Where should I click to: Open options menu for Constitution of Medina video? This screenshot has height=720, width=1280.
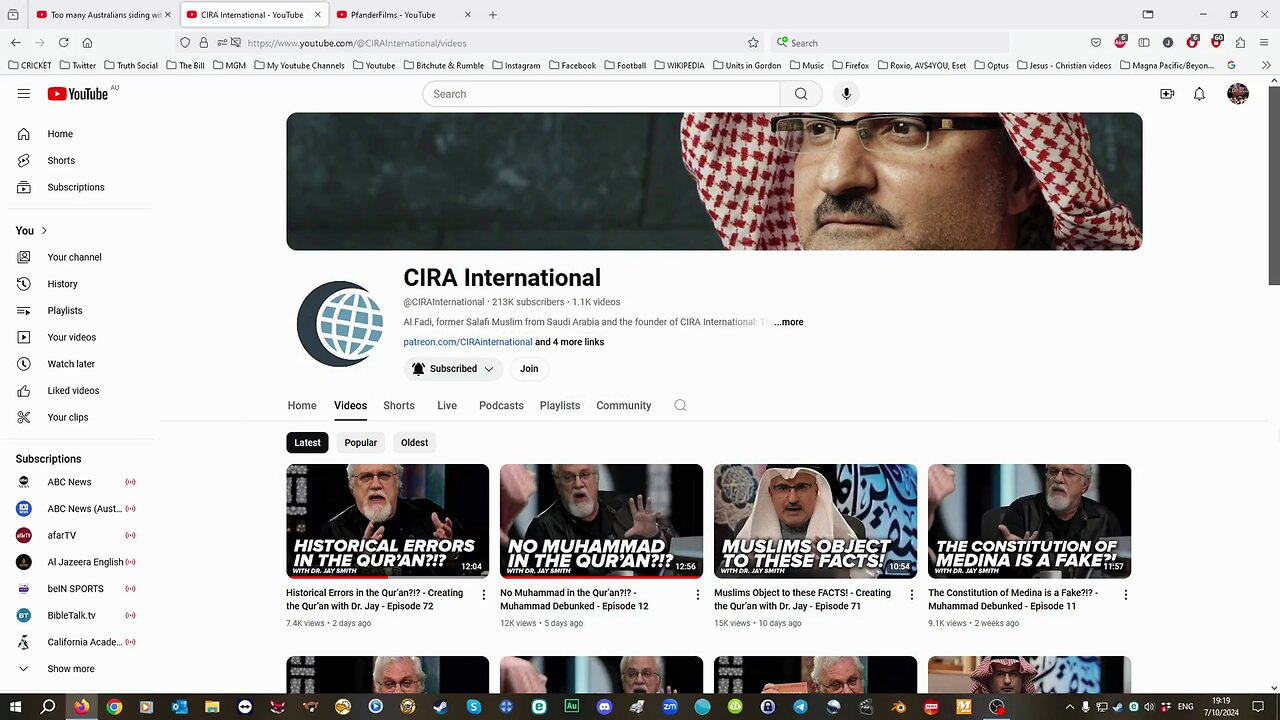point(1125,594)
